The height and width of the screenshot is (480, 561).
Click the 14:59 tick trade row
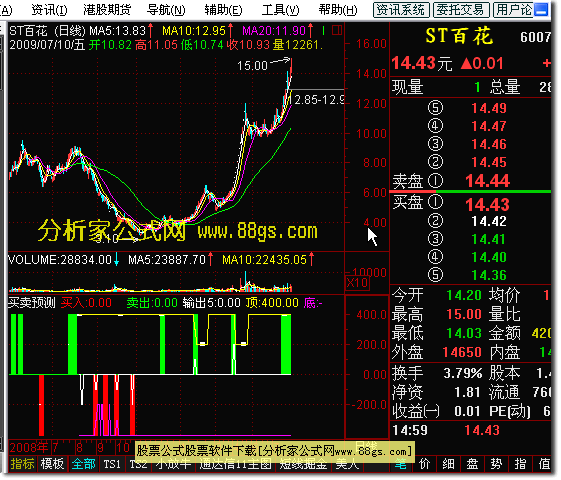point(470,430)
